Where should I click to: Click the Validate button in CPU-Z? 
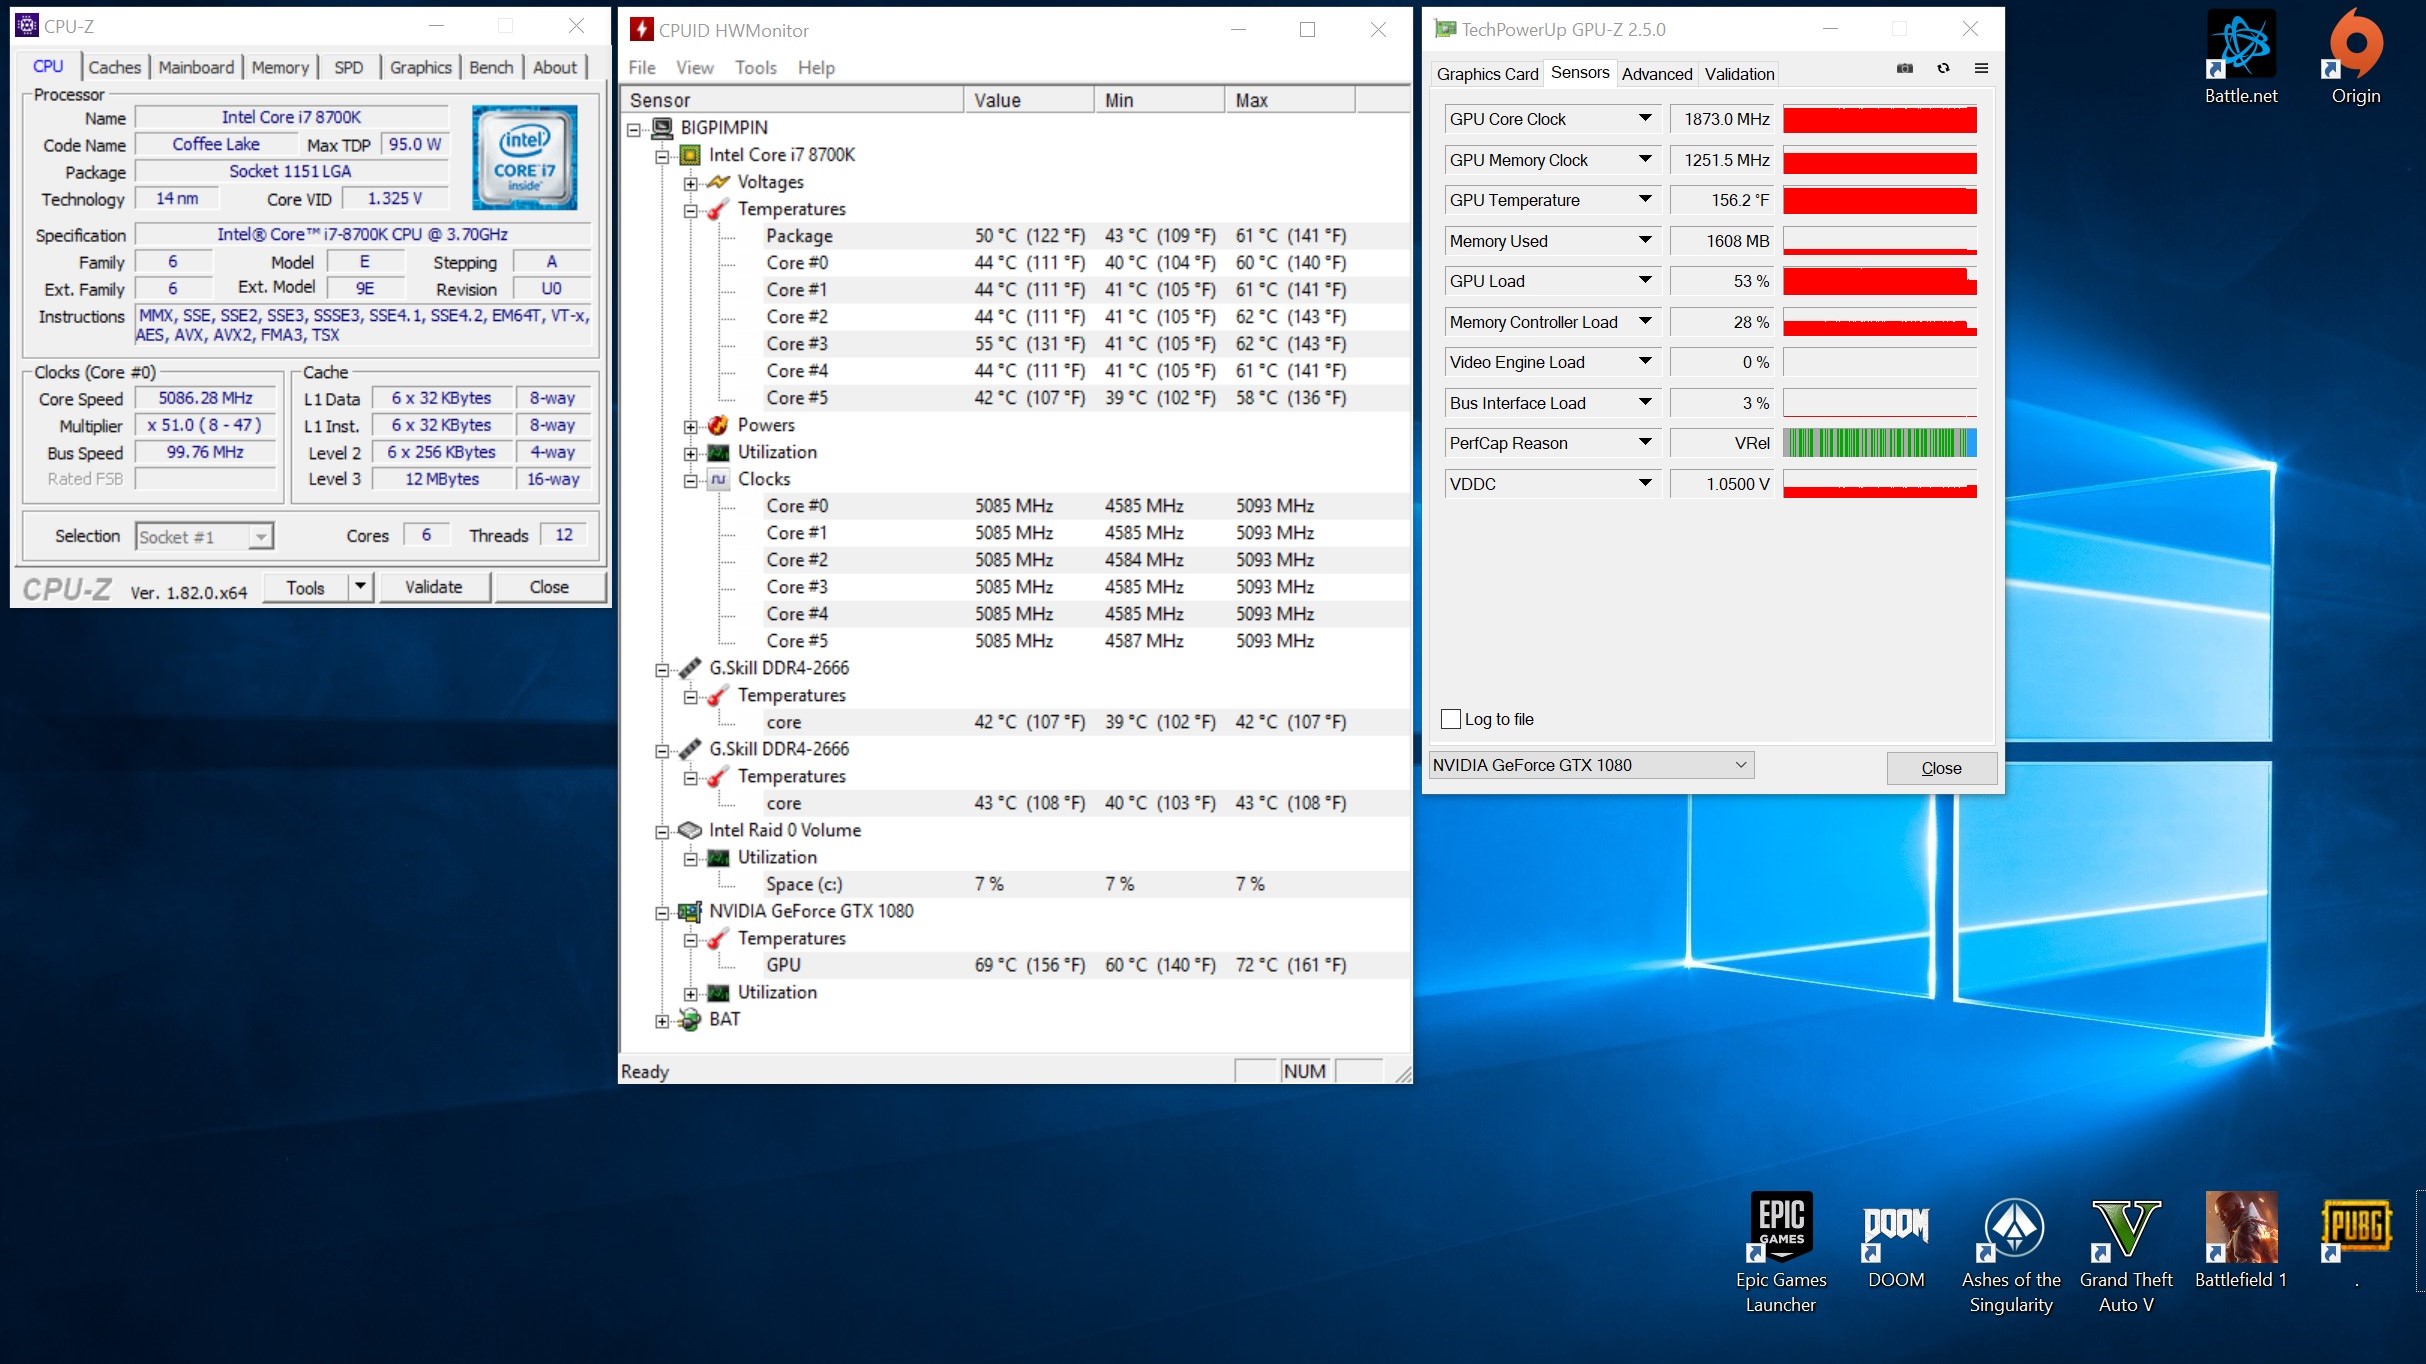coord(434,587)
